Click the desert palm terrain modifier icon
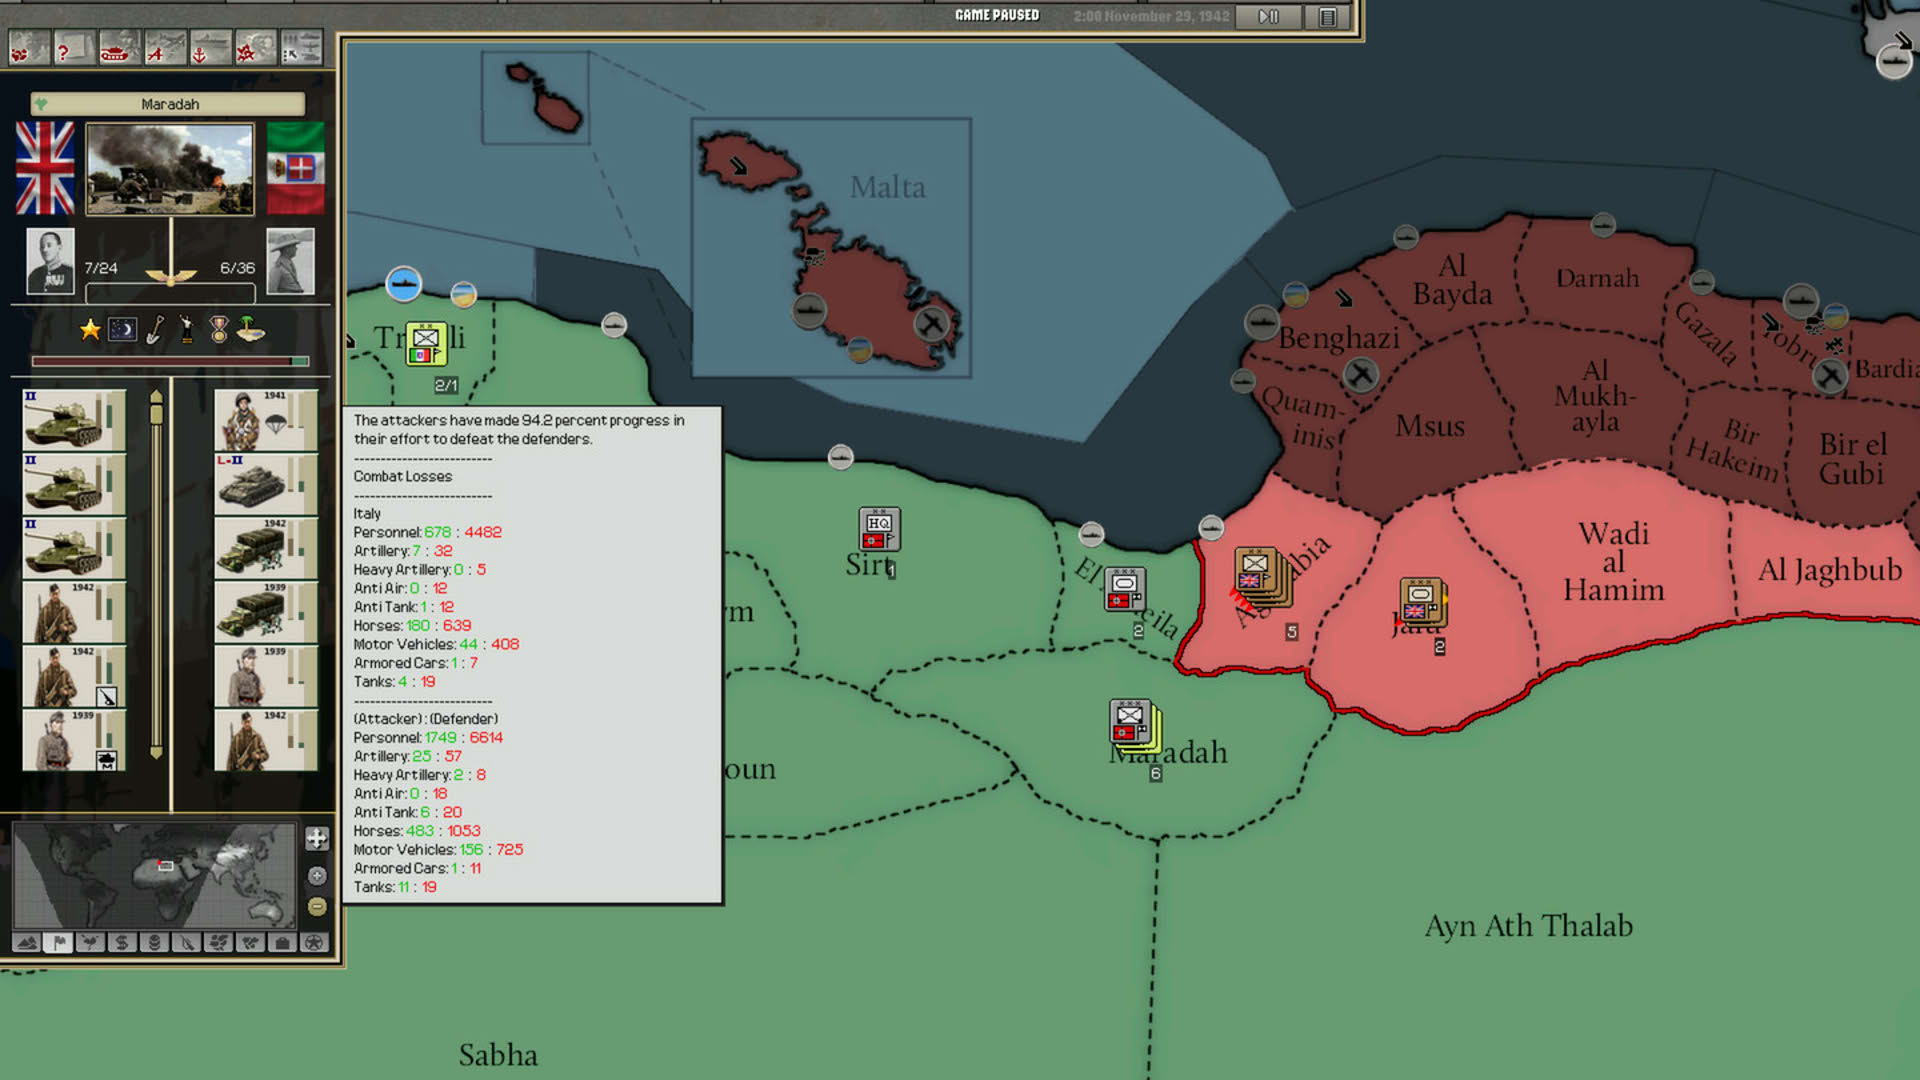 pos(250,329)
